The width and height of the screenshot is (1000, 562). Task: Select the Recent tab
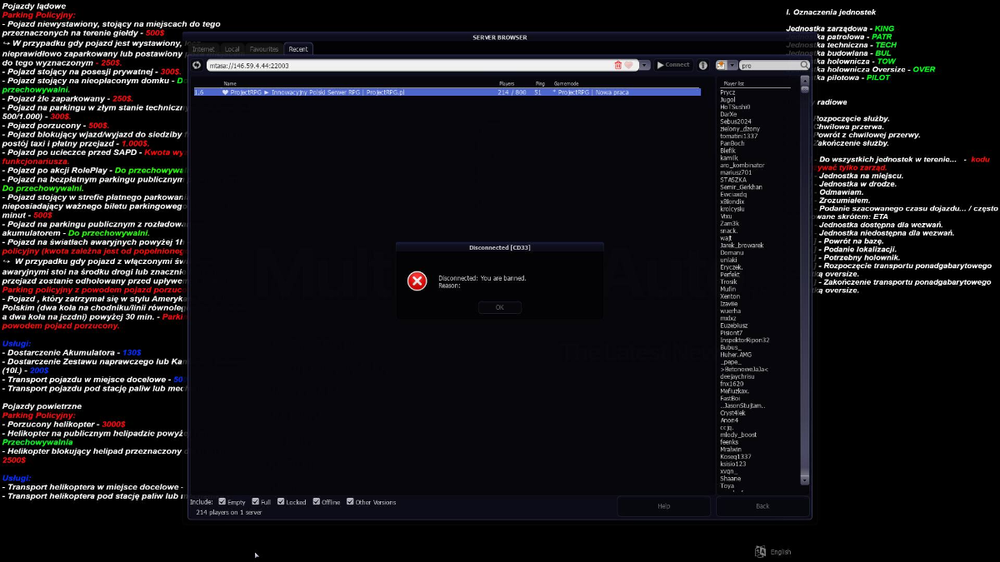click(x=298, y=49)
